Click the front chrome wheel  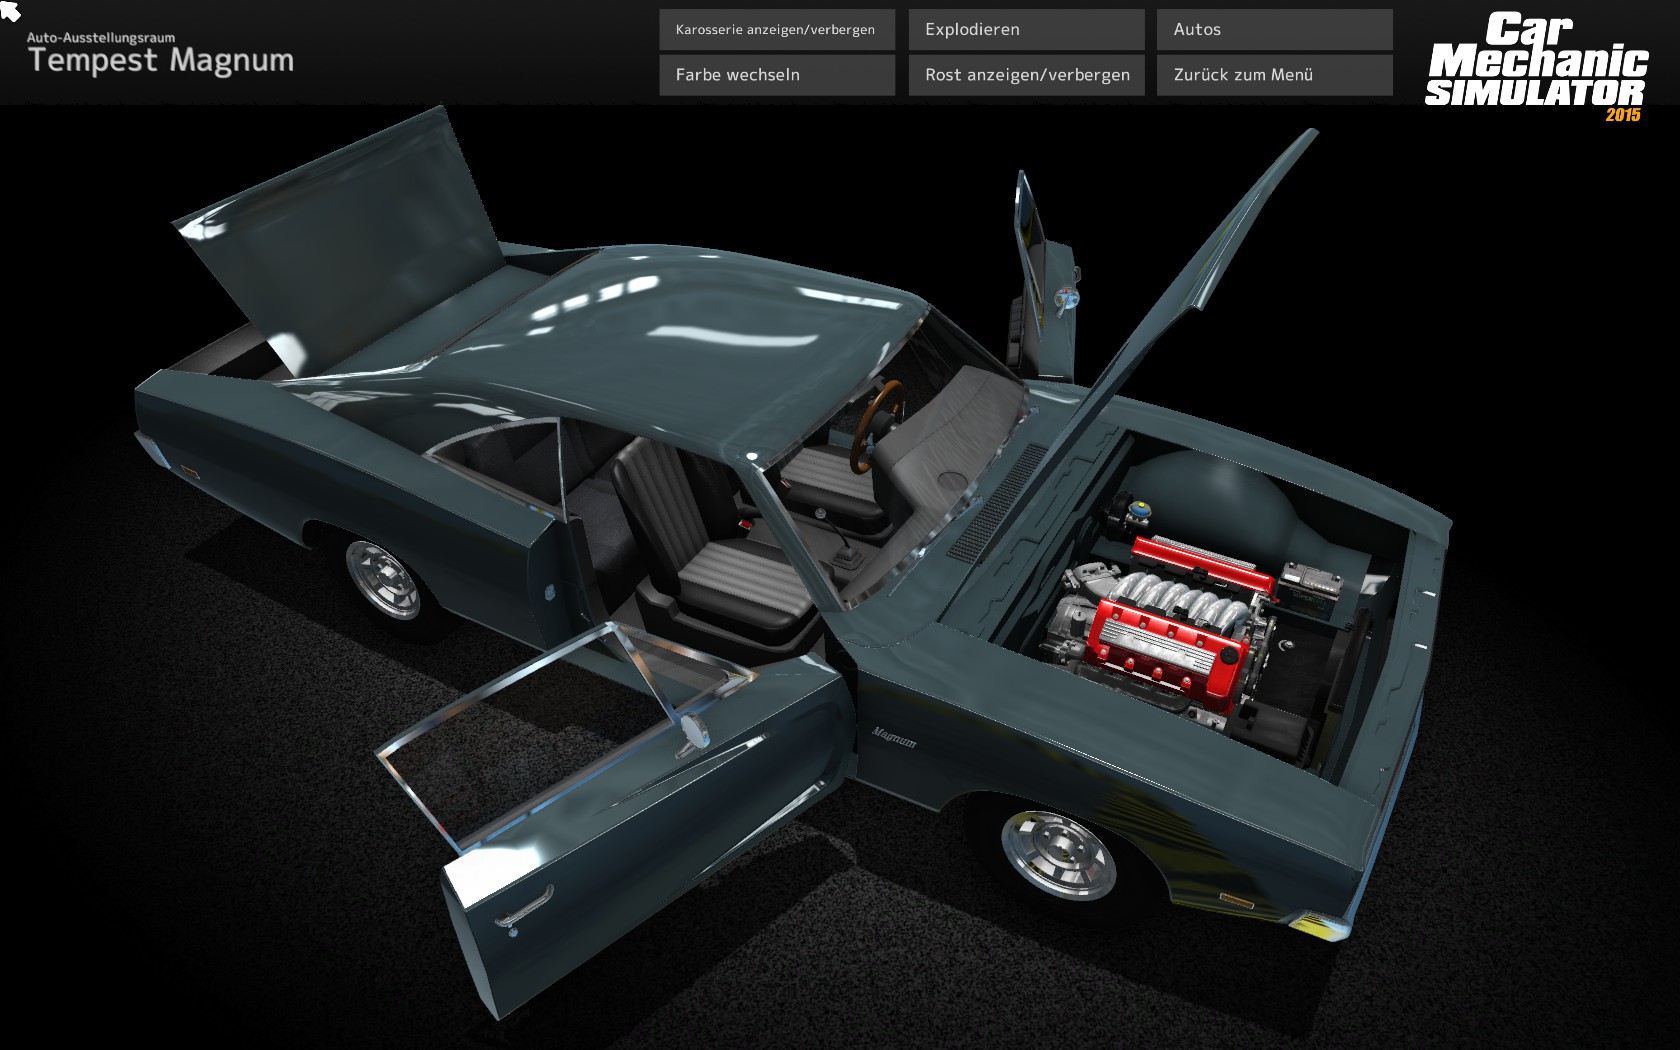tap(1060, 853)
